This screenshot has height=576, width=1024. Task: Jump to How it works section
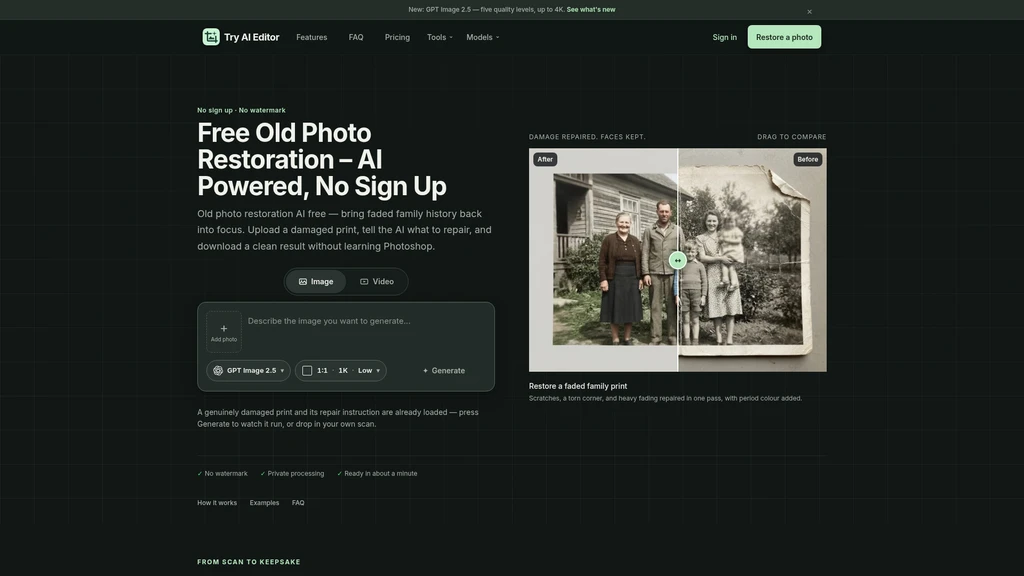[x=217, y=503]
